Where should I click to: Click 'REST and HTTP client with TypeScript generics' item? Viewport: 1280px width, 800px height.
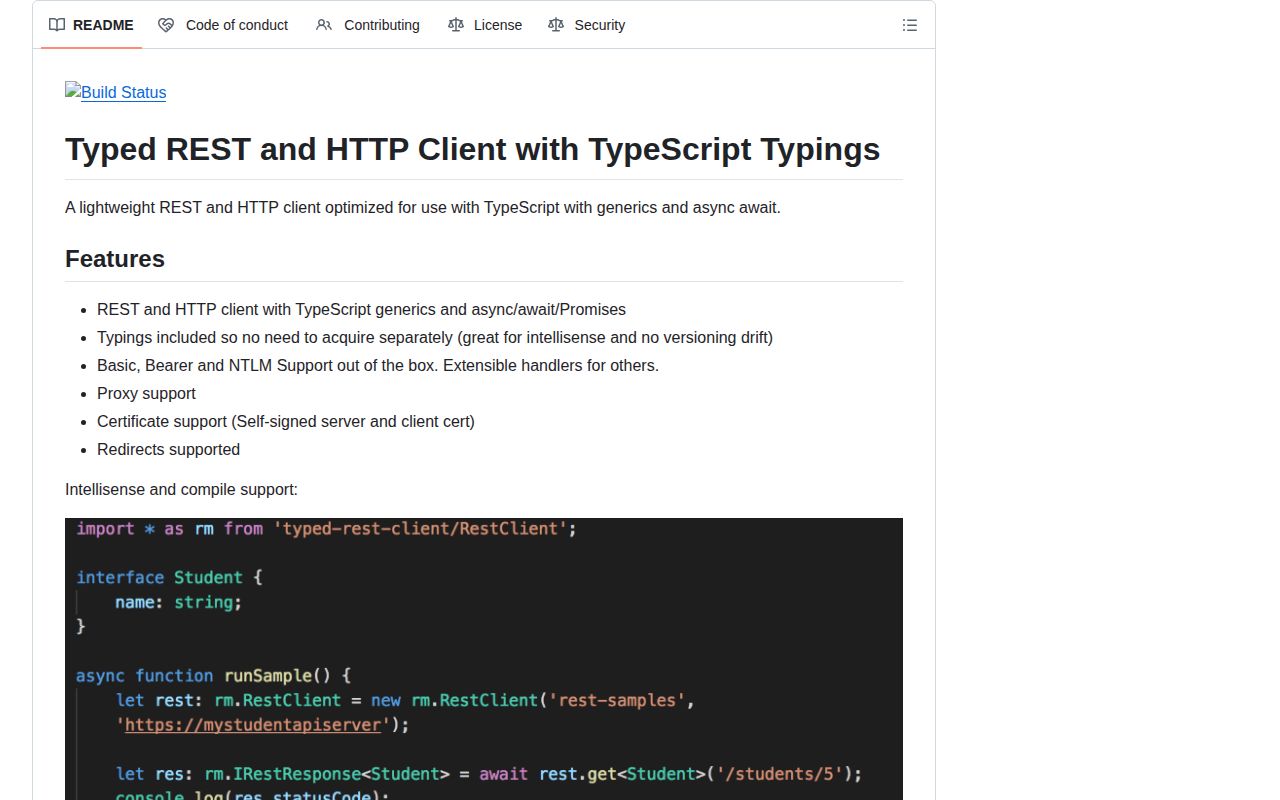[x=361, y=310]
